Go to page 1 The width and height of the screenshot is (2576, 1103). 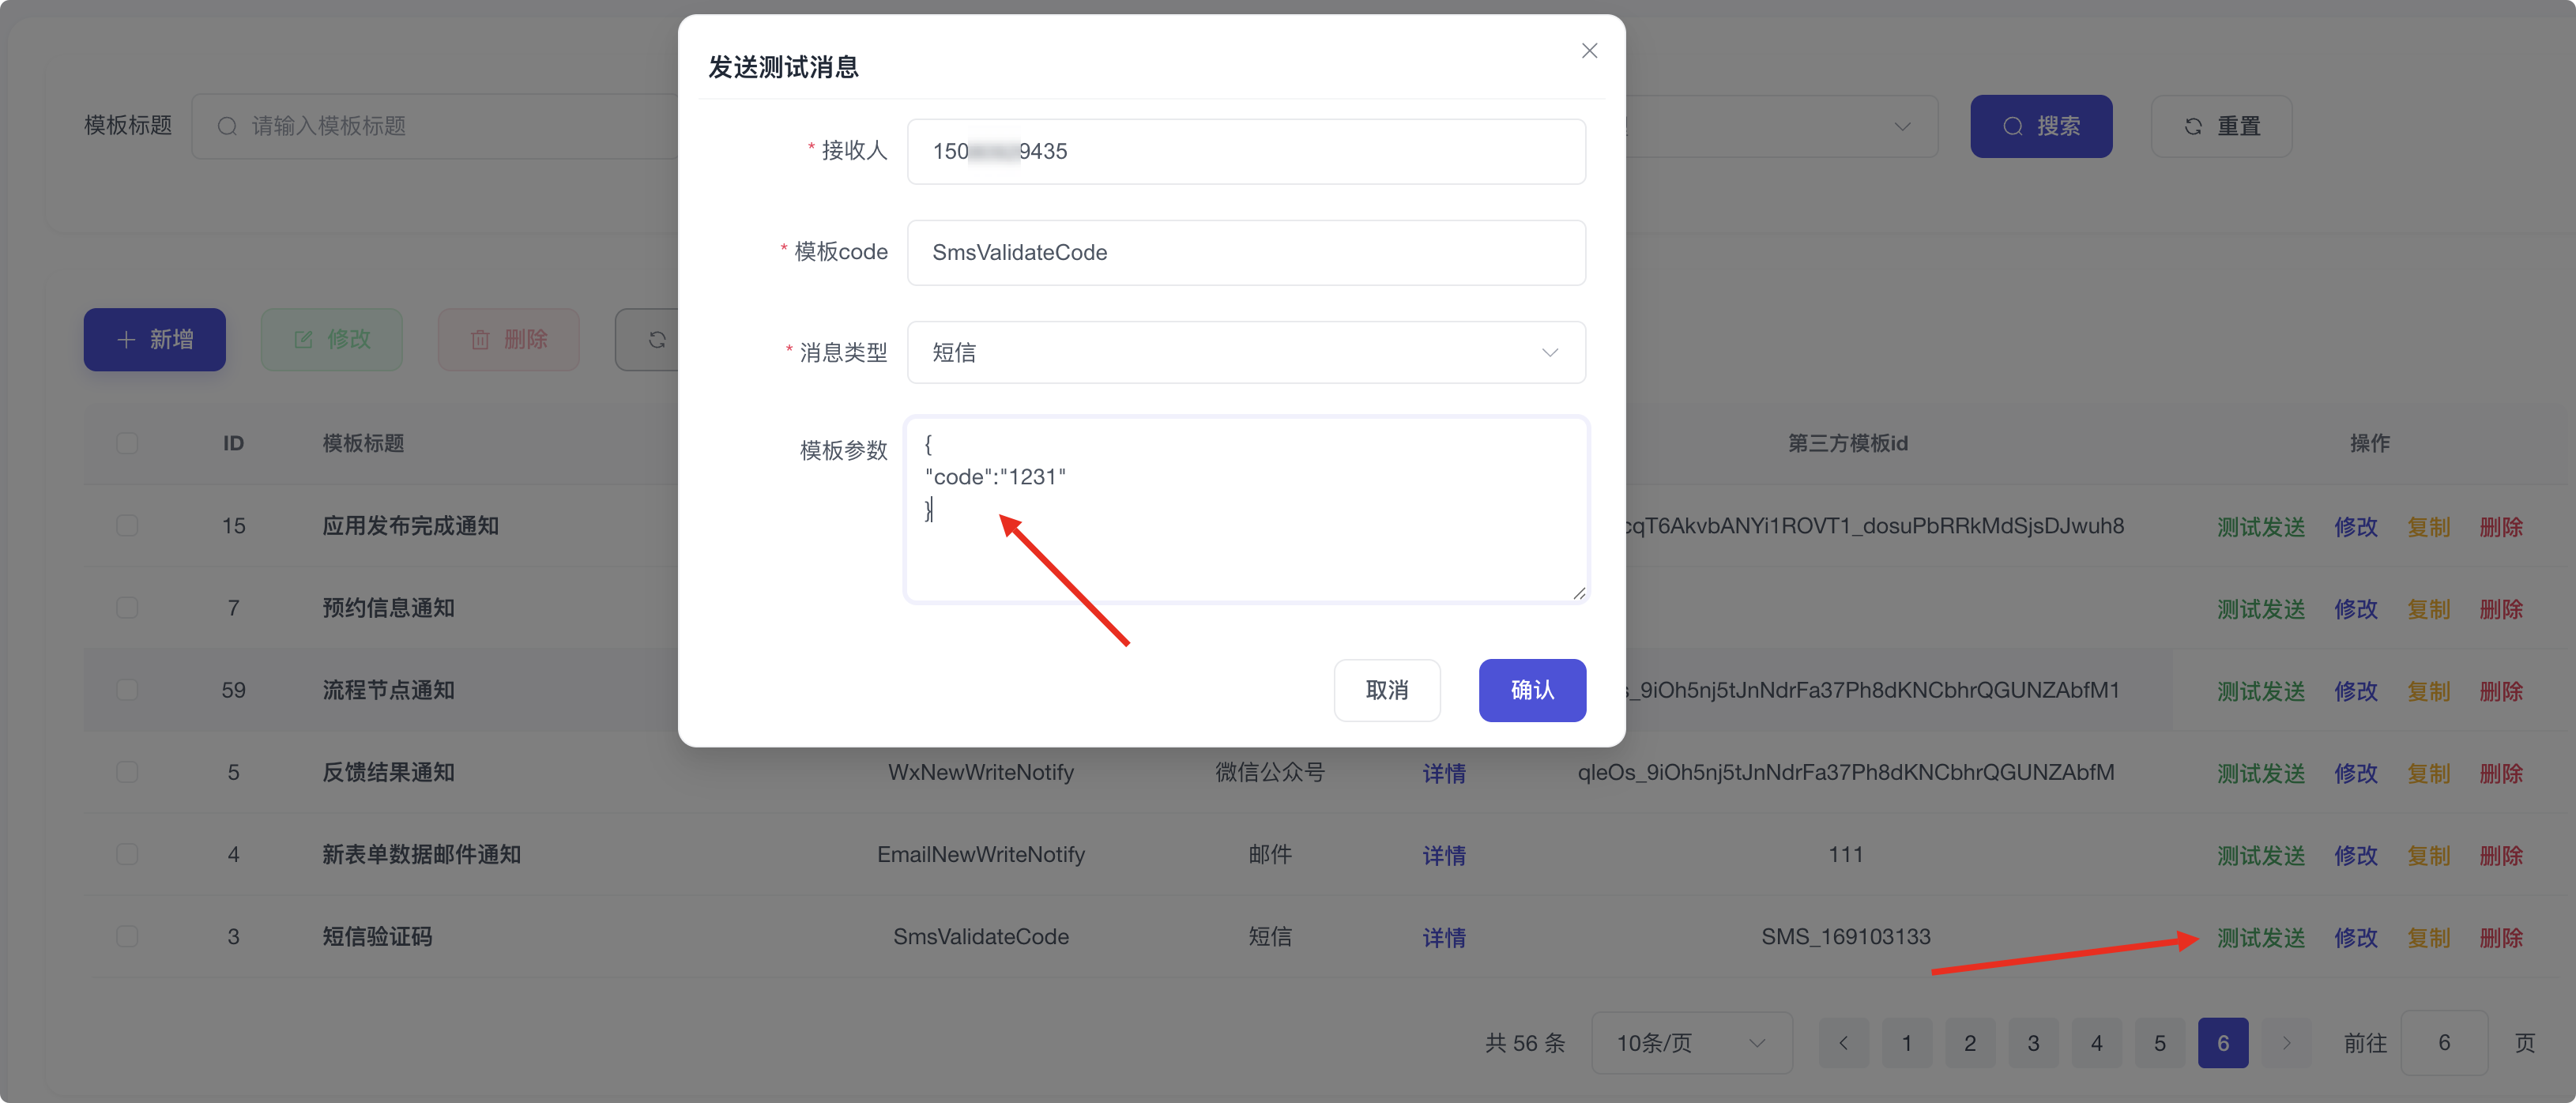[1907, 1043]
